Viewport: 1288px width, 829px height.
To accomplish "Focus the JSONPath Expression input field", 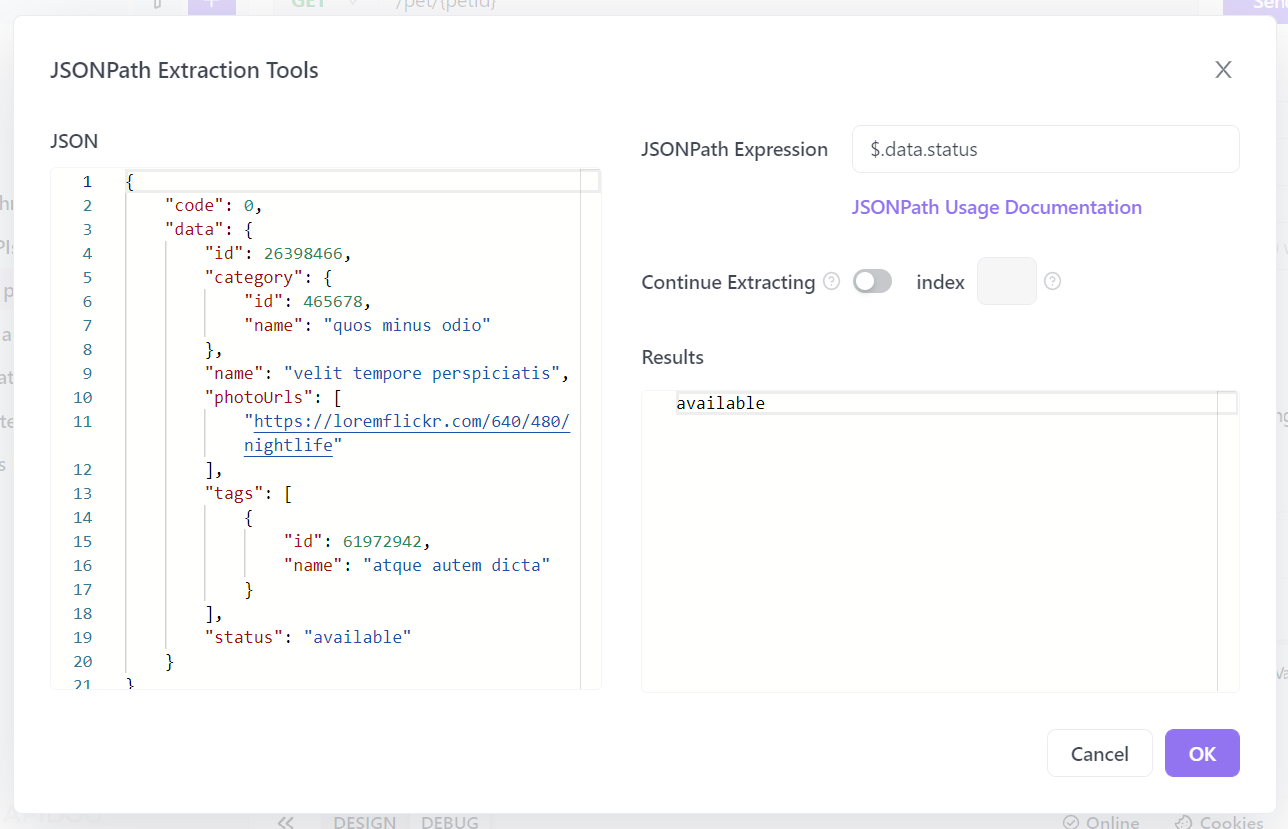I will pos(1045,149).
